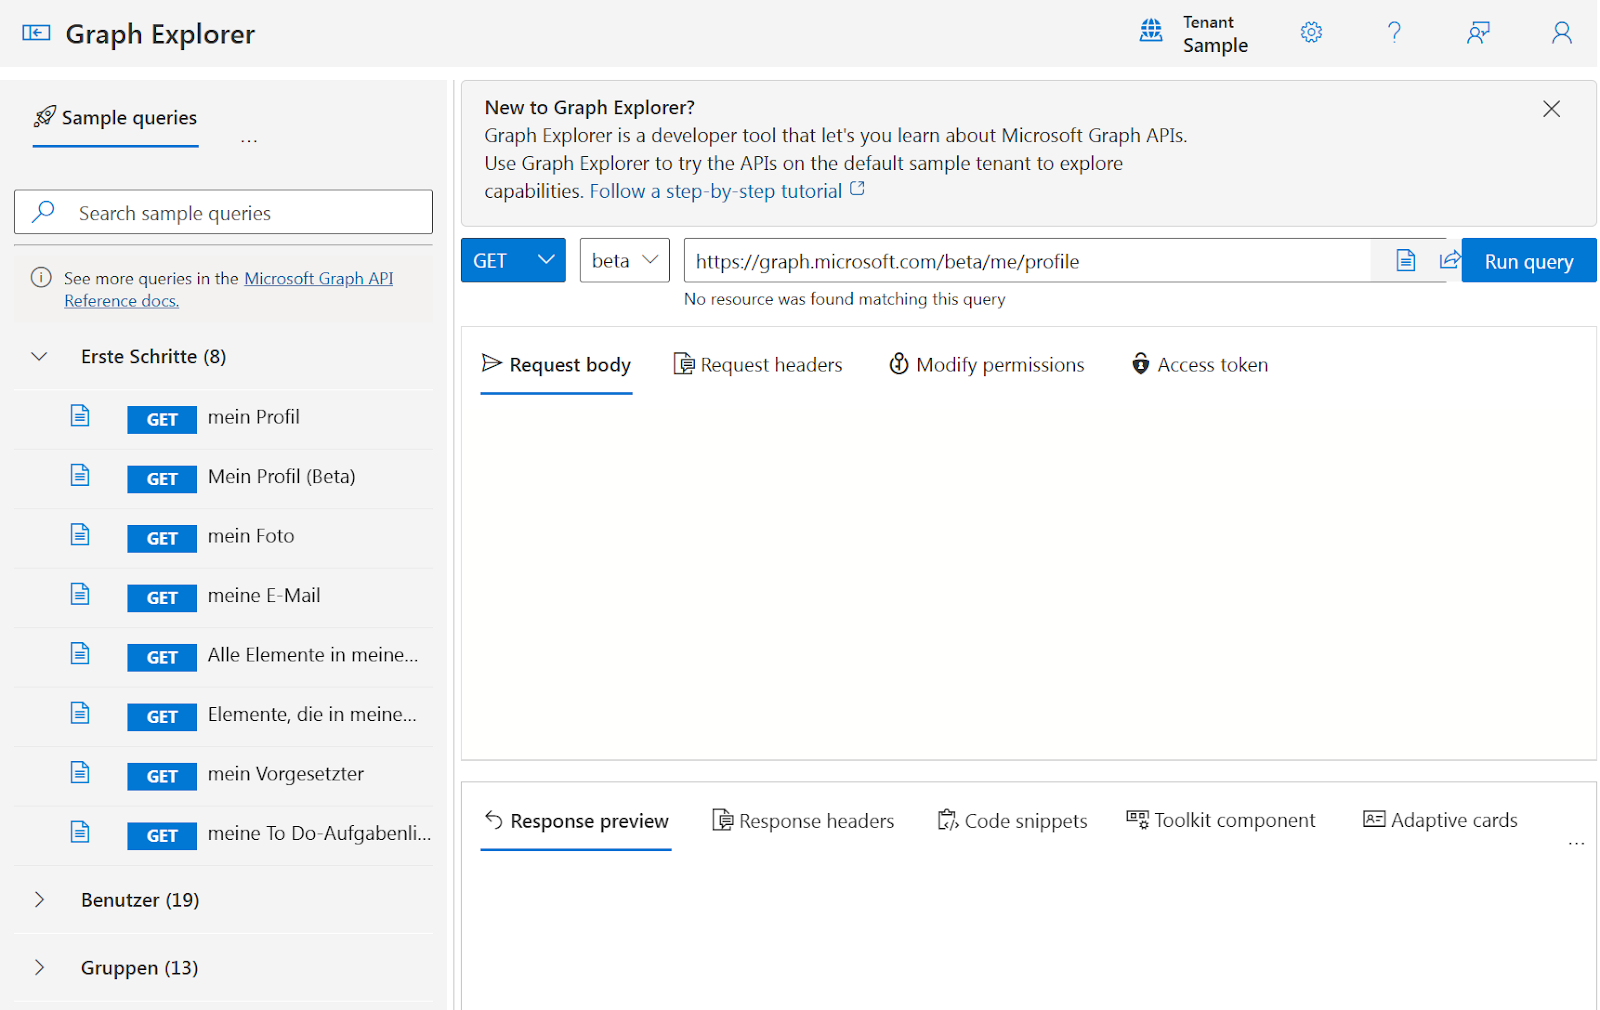1600x1010 pixels.
Task: Open docs icon for Mein Profil (Beta)
Action: (x=80, y=475)
